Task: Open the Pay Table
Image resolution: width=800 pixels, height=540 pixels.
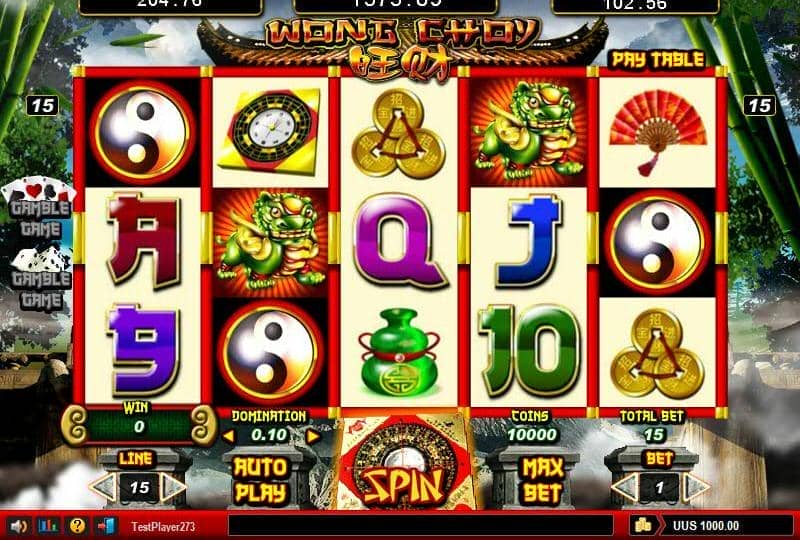Action: (658, 60)
